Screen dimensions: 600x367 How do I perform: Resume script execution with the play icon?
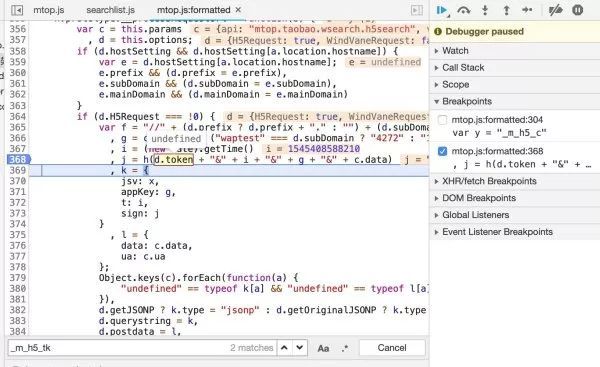click(x=442, y=10)
